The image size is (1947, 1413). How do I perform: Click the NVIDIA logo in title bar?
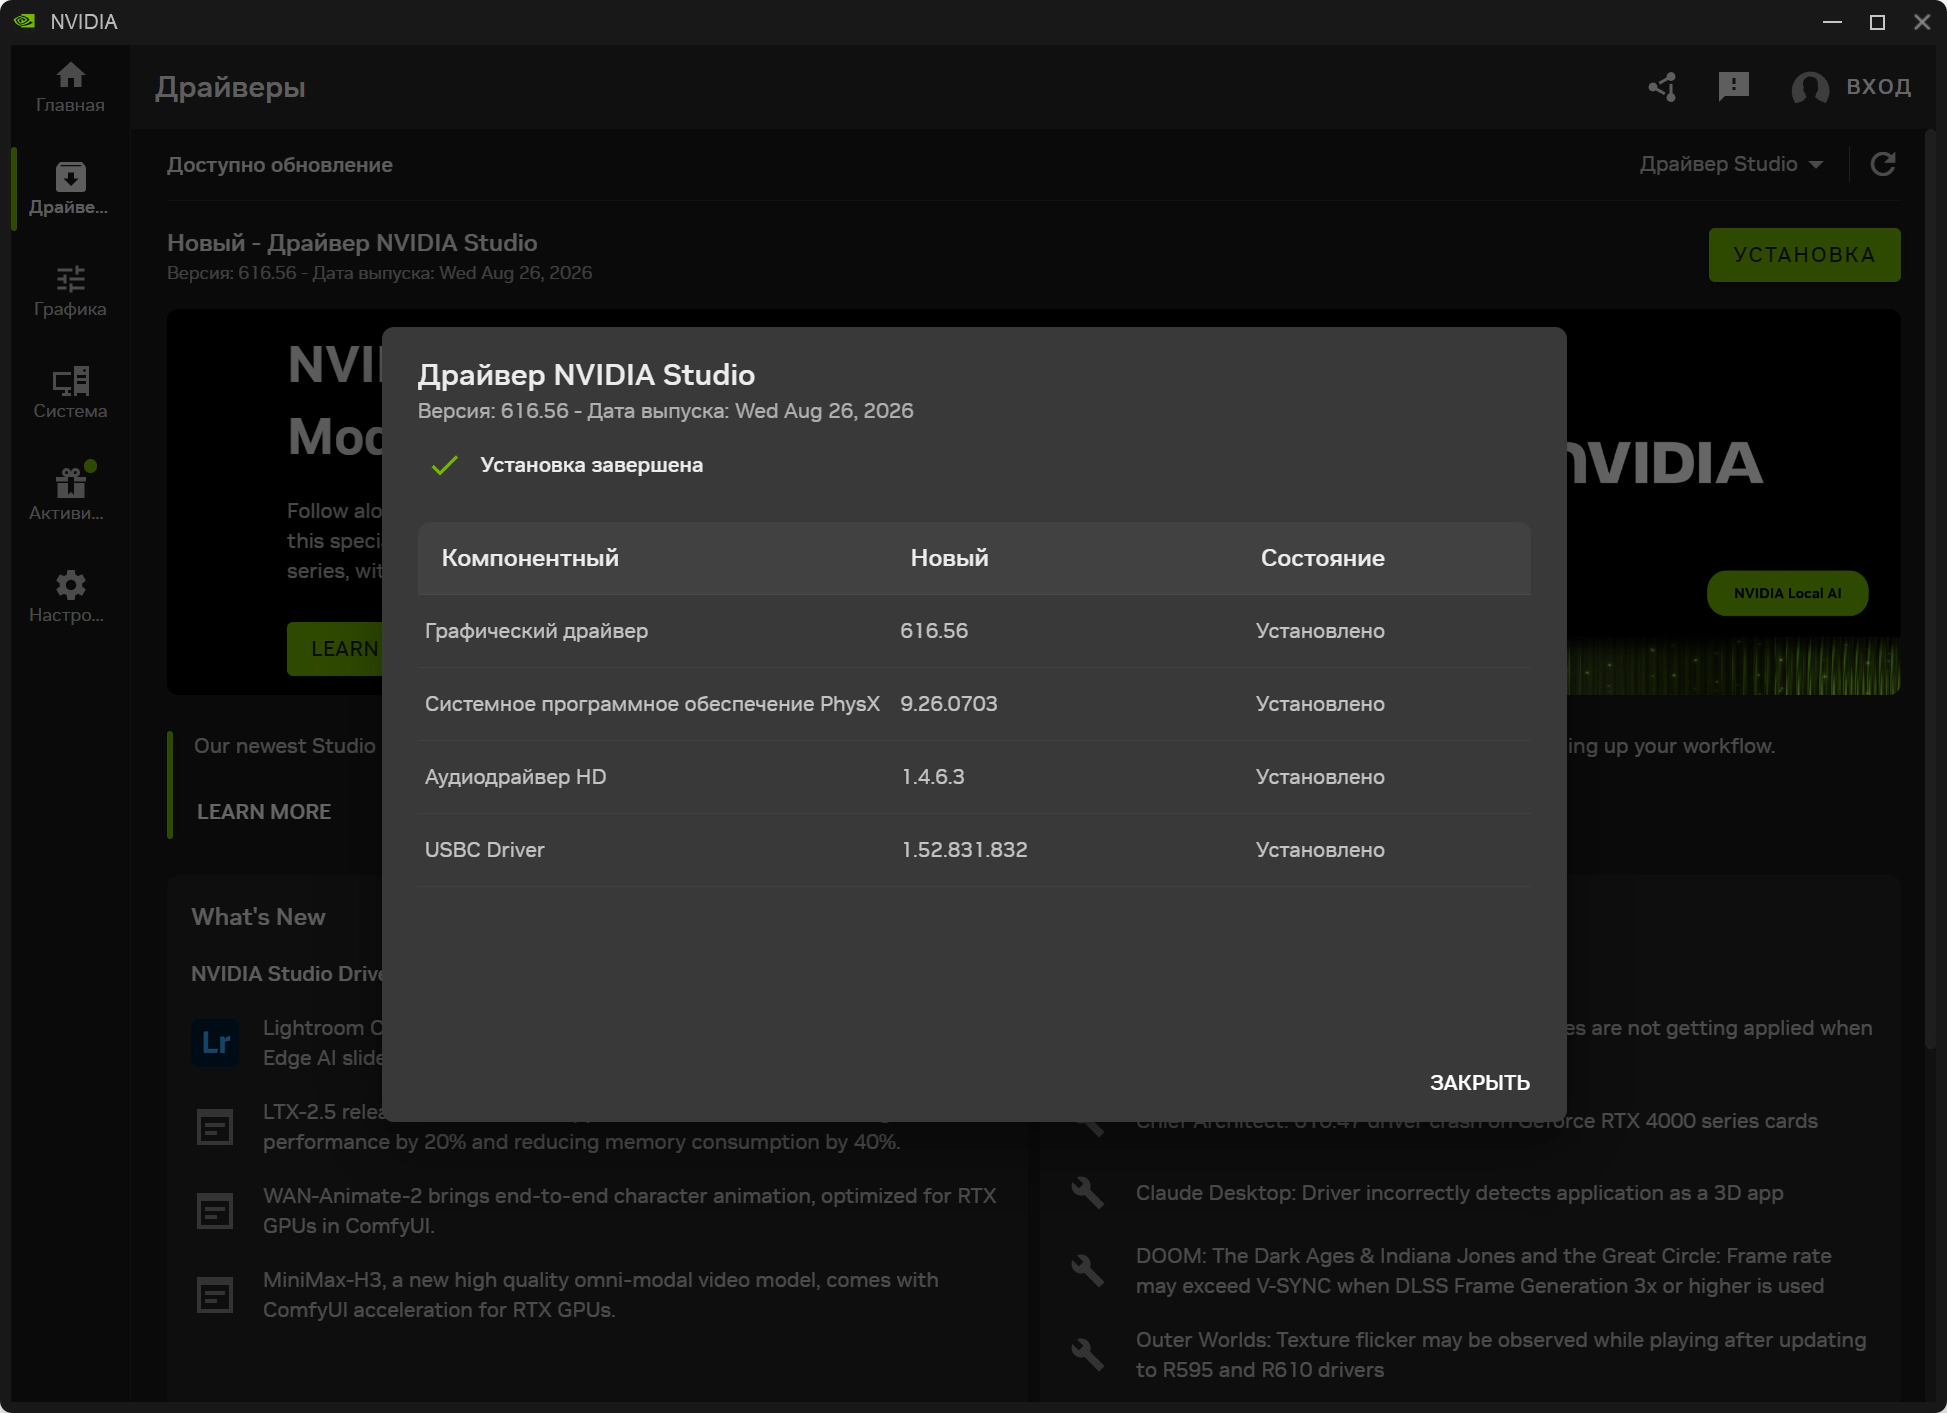tap(25, 21)
